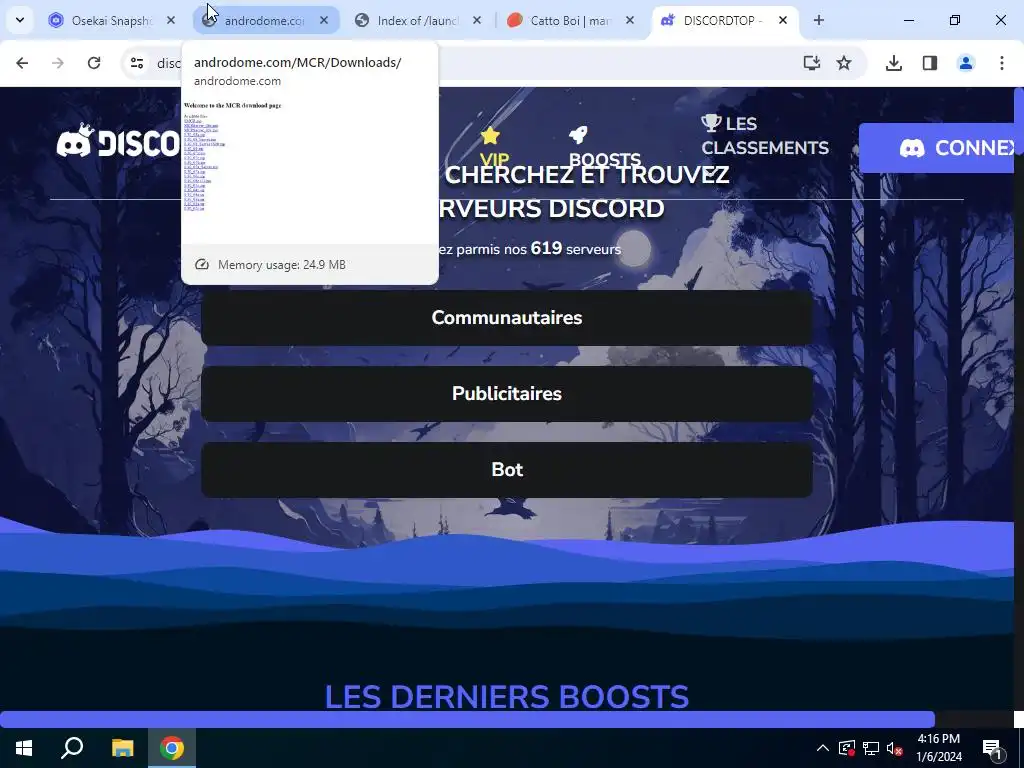
Task: Select the DISCORDTOP tab
Action: coord(724,21)
